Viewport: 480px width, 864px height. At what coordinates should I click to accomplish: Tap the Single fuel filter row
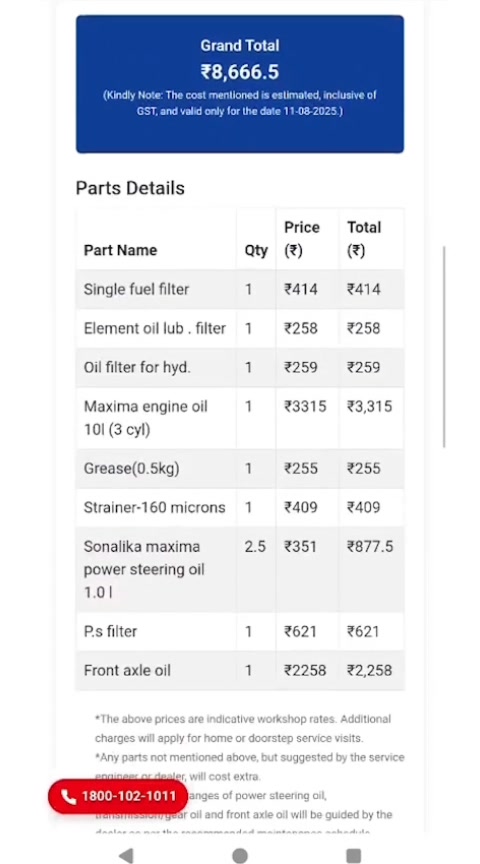pos(240,289)
